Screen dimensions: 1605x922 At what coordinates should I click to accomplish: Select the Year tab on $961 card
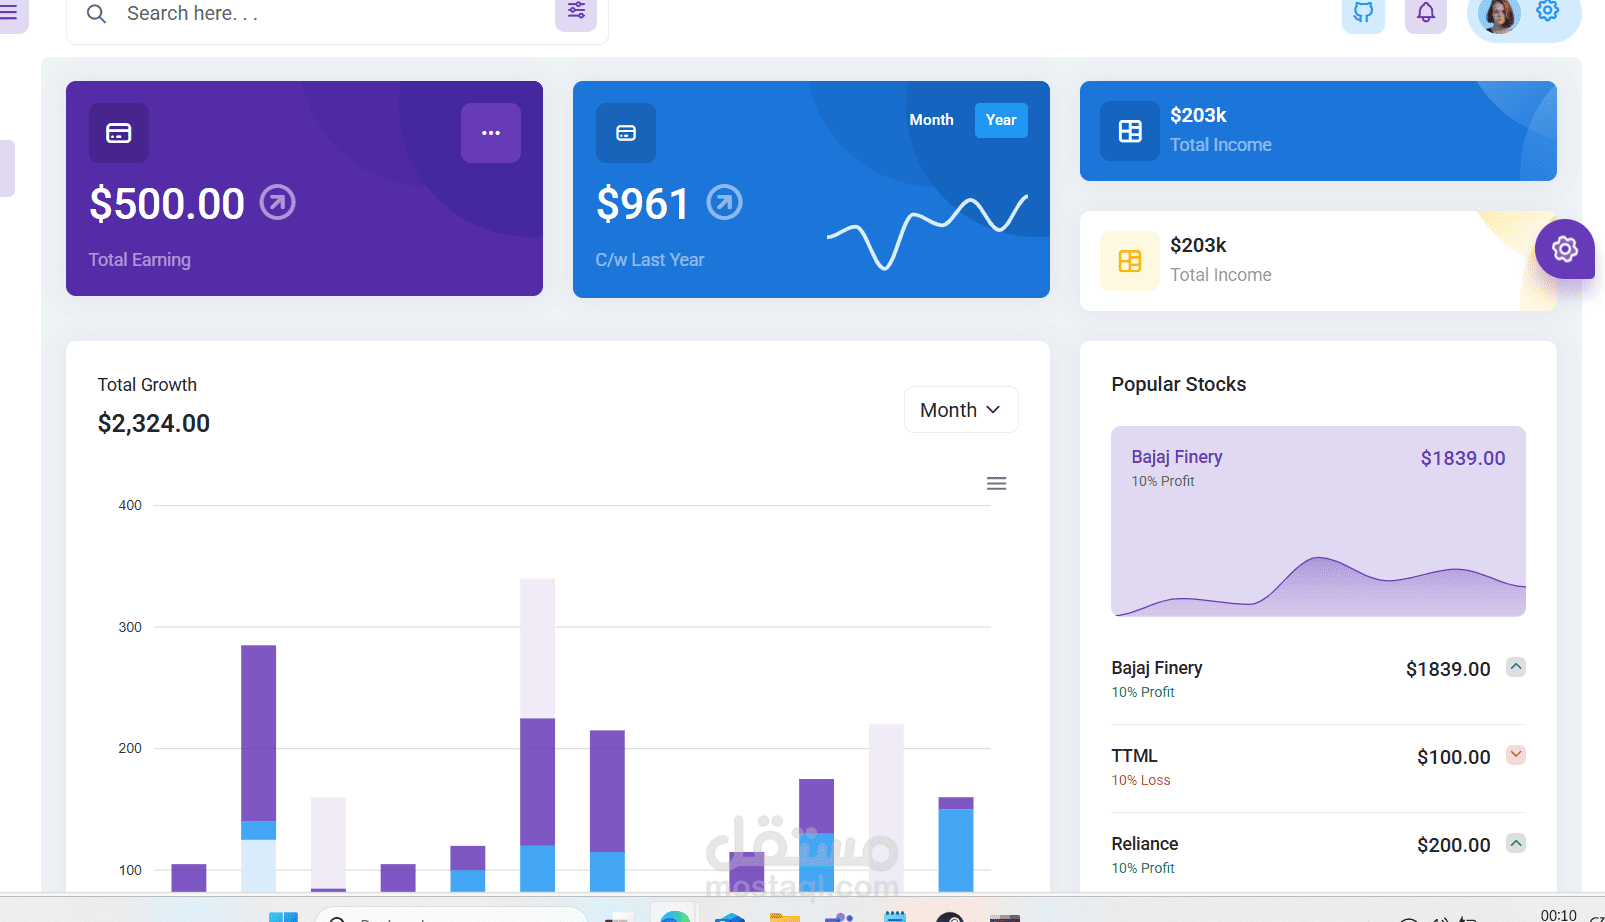[x=1001, y=120]
